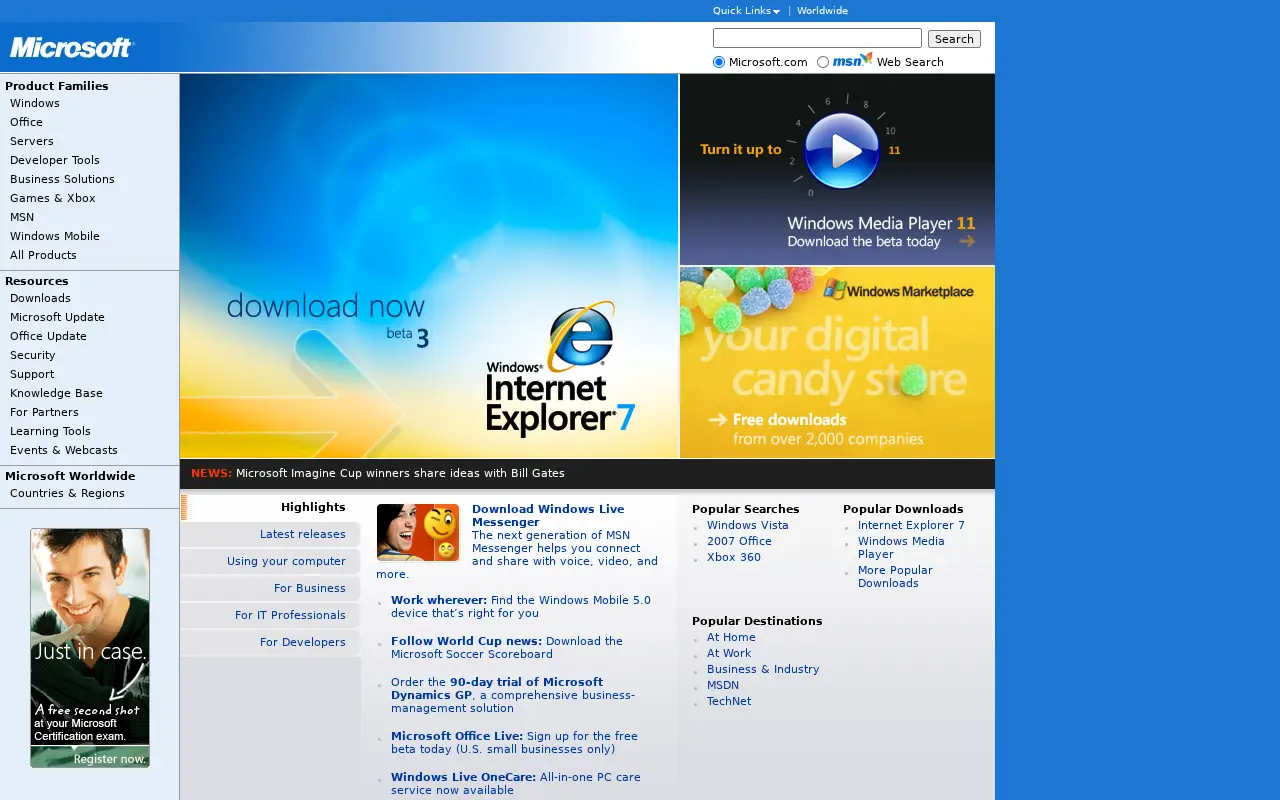
Task: Click the Internet Explorer 7 logo
Action: 561,370
